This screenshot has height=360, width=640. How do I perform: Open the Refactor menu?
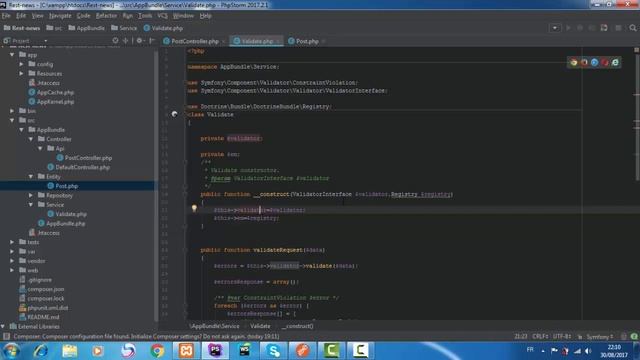[x=106, y=16]
